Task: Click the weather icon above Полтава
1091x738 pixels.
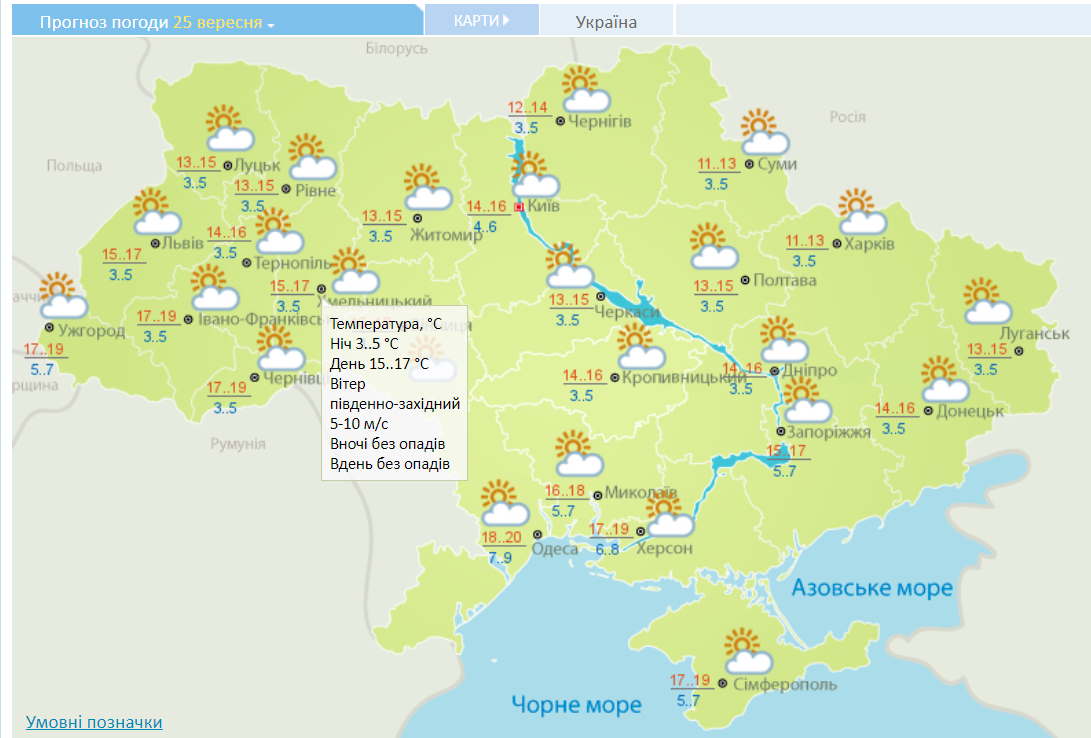Action: (713, 247)
